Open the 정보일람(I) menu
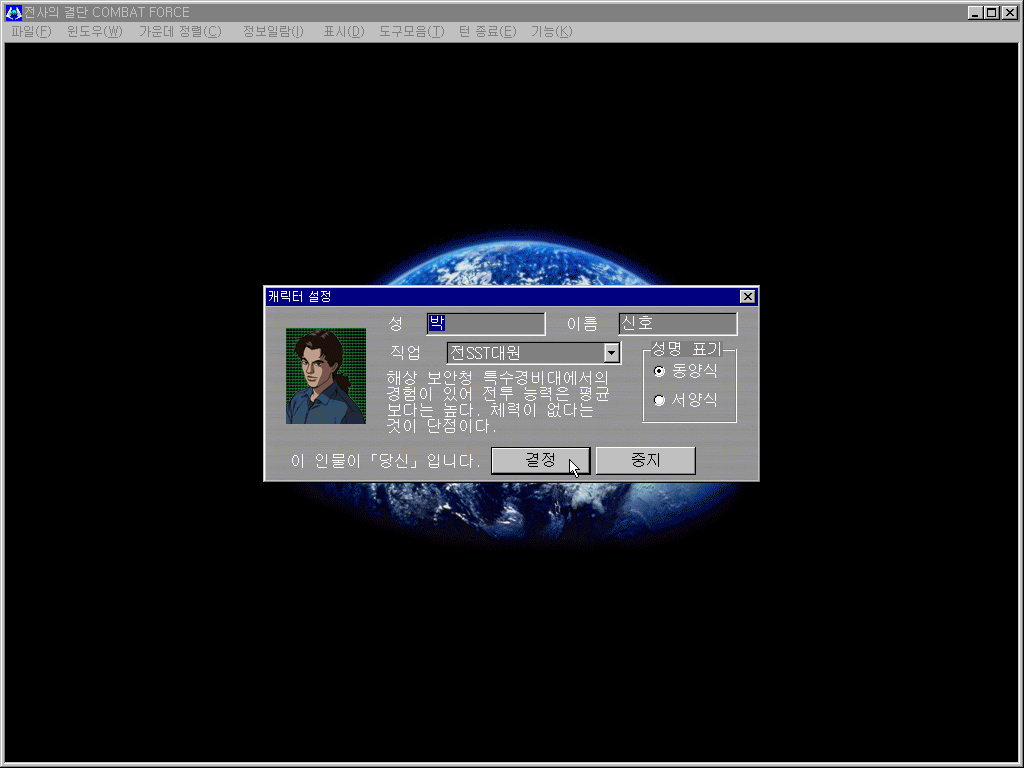The image size is (1024, 768). tap(273, 31)
